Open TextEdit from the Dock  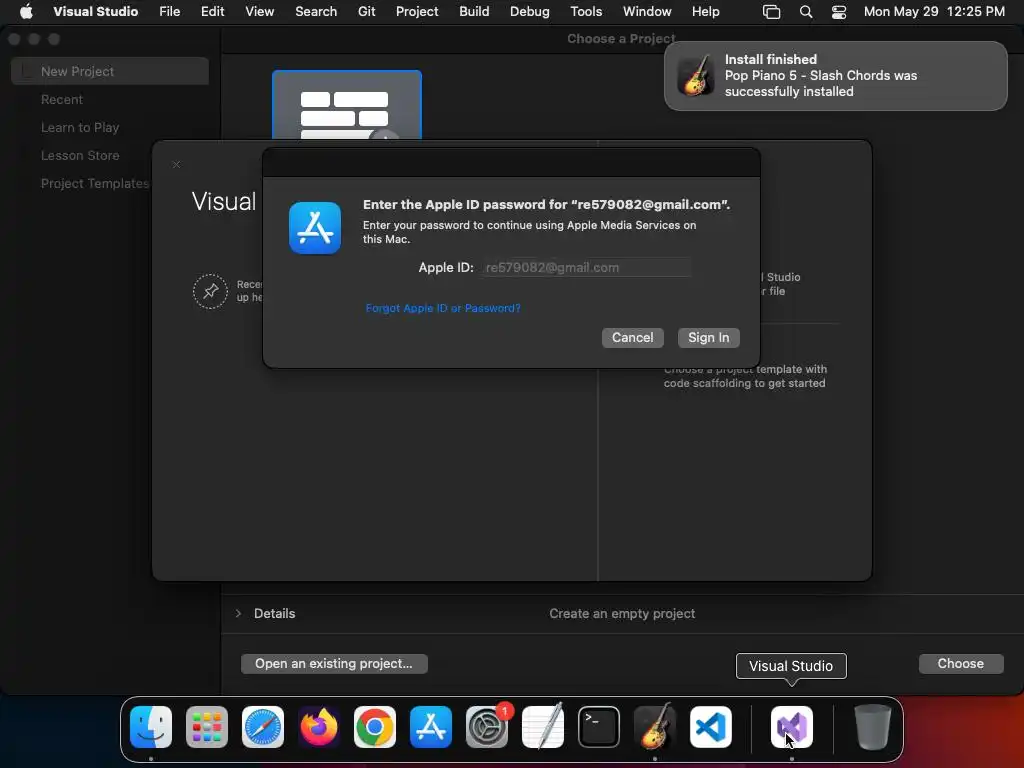pos(543,727)
